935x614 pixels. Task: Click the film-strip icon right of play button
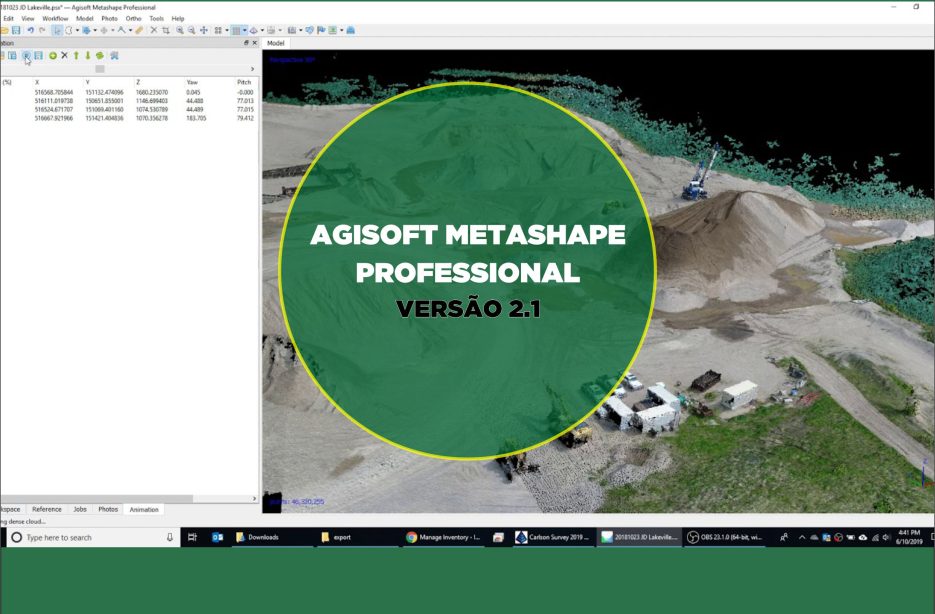click(38, 55)
